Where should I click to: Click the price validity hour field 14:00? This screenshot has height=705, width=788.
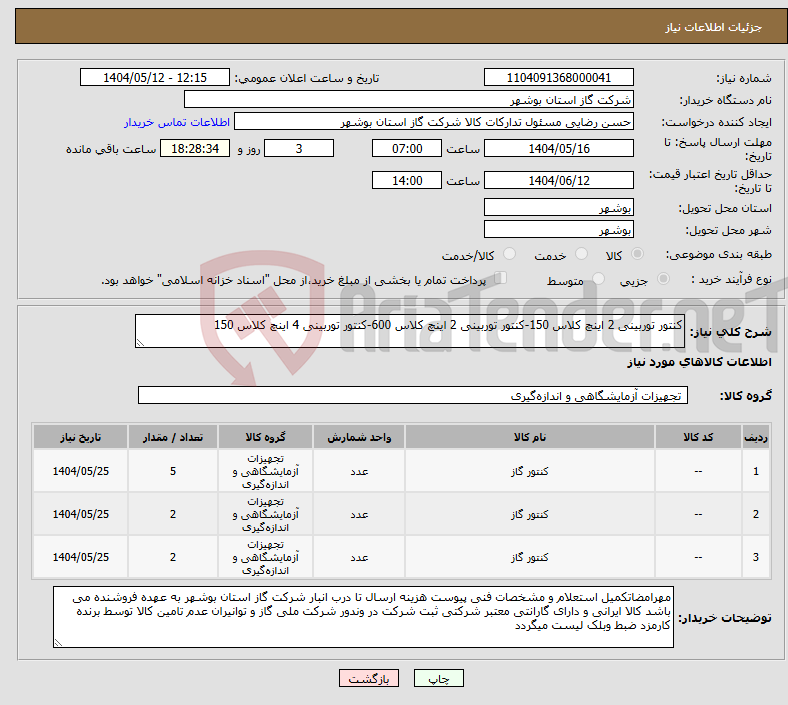coord(407,180)
